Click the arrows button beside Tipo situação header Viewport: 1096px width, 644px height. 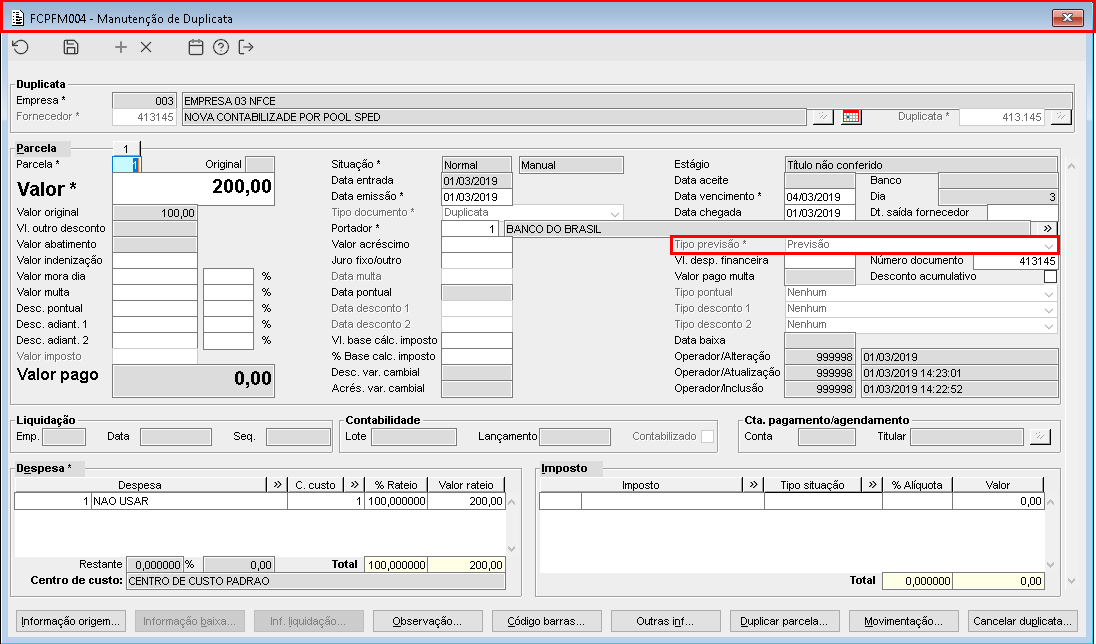click(x=872, y=485)
